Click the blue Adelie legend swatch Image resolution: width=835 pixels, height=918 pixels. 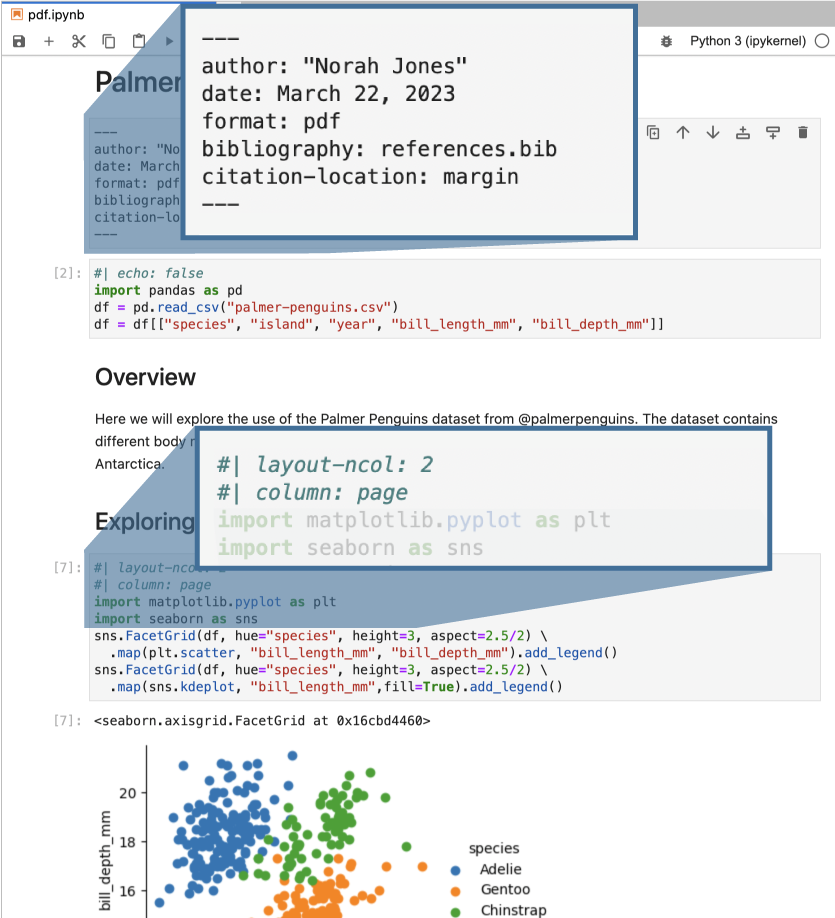456,871
